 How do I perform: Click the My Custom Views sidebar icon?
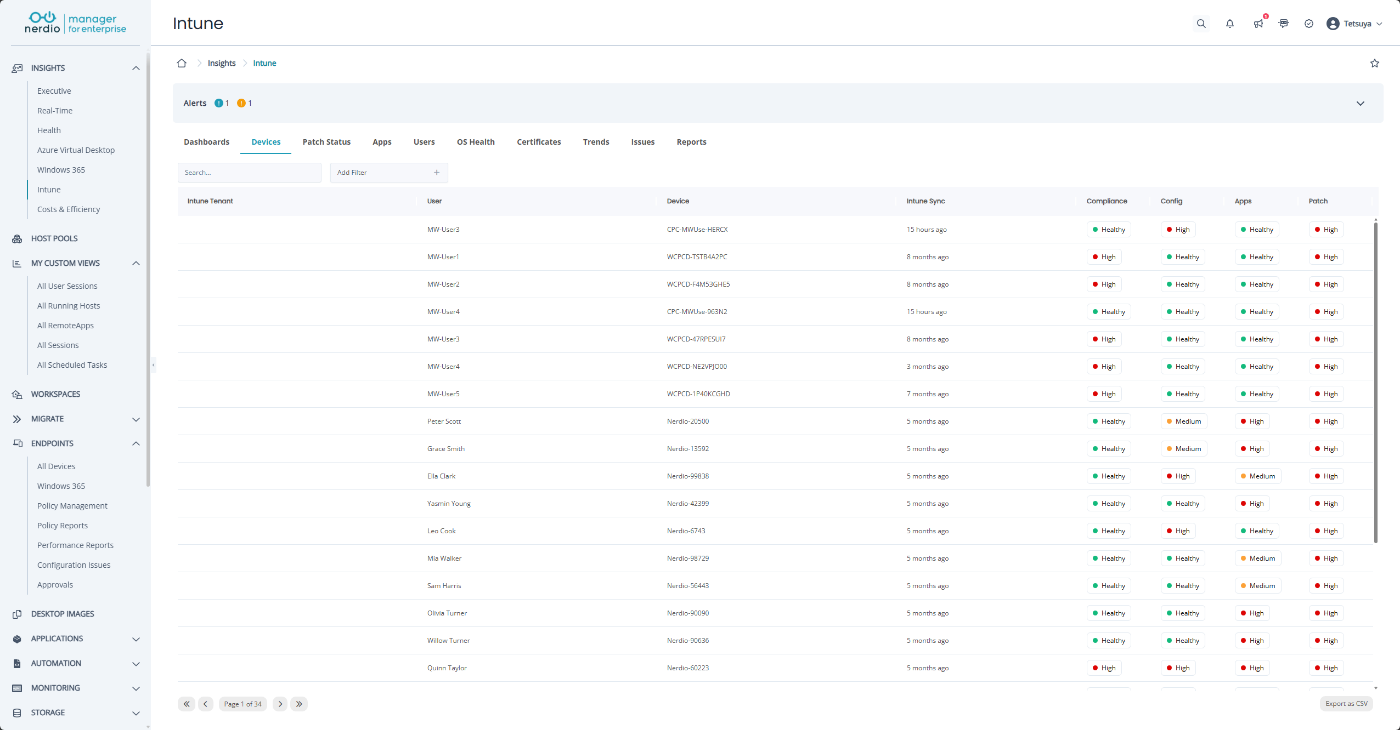pos(17,263)
